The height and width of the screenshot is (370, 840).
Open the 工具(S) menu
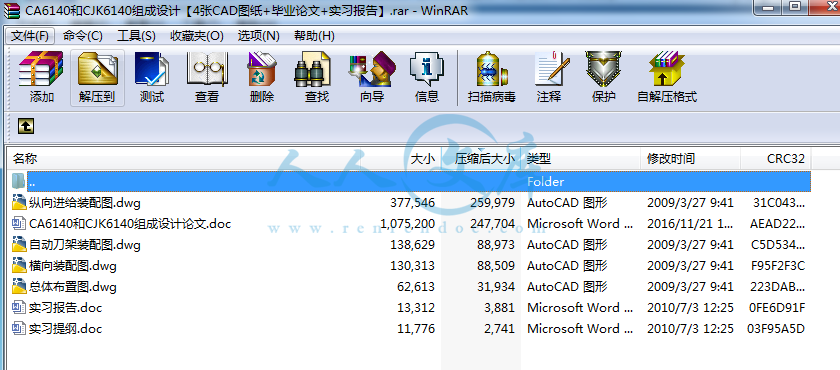click(x=136, y=36)
